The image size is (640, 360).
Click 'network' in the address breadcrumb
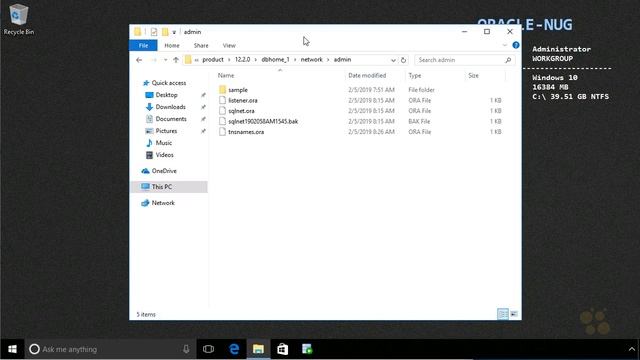[x=311, y=60]
